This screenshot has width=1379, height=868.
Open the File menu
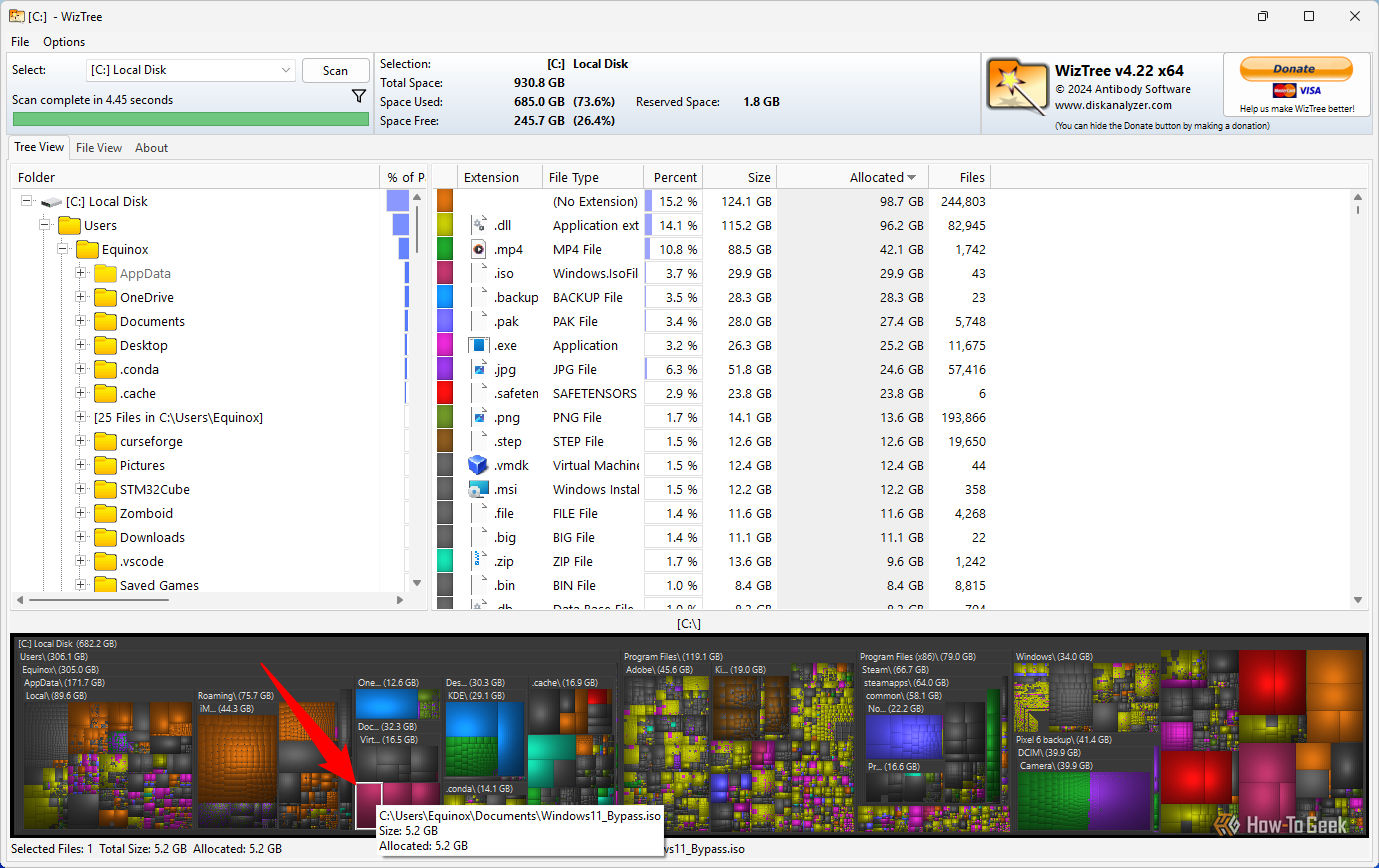pyautogui.click(x=20, y=42)
